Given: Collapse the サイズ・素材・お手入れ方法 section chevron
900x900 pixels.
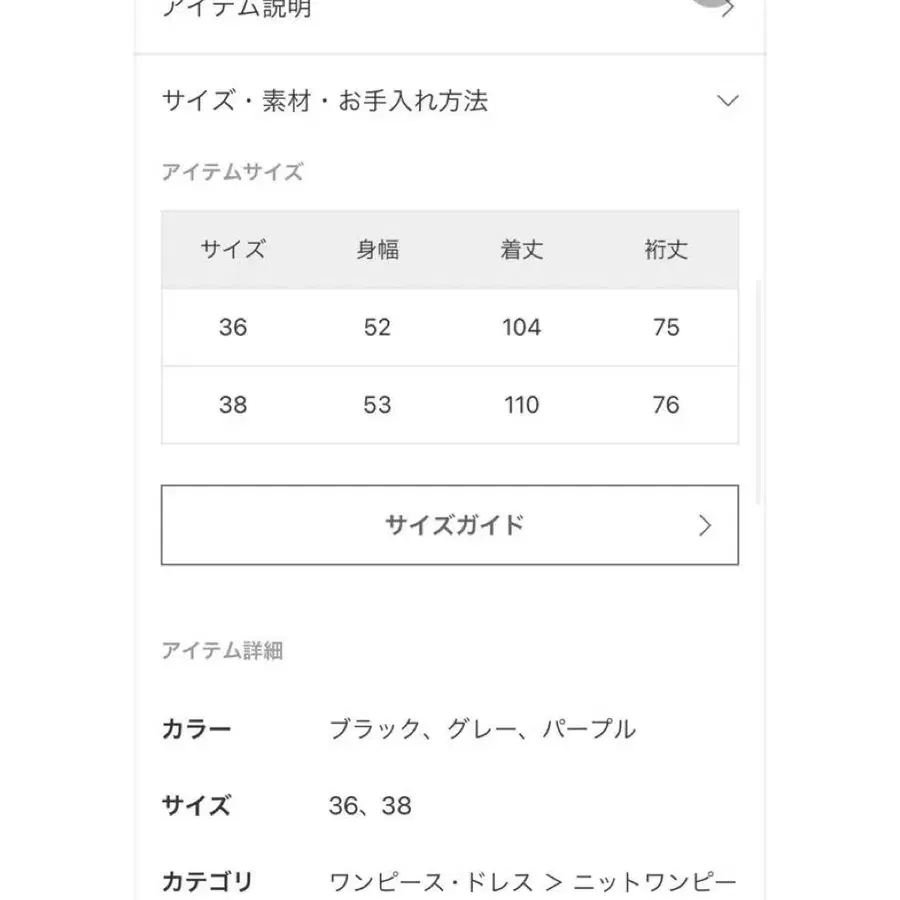Looking at the screenshot, I should pyautogui.click(x=728, y=100).
